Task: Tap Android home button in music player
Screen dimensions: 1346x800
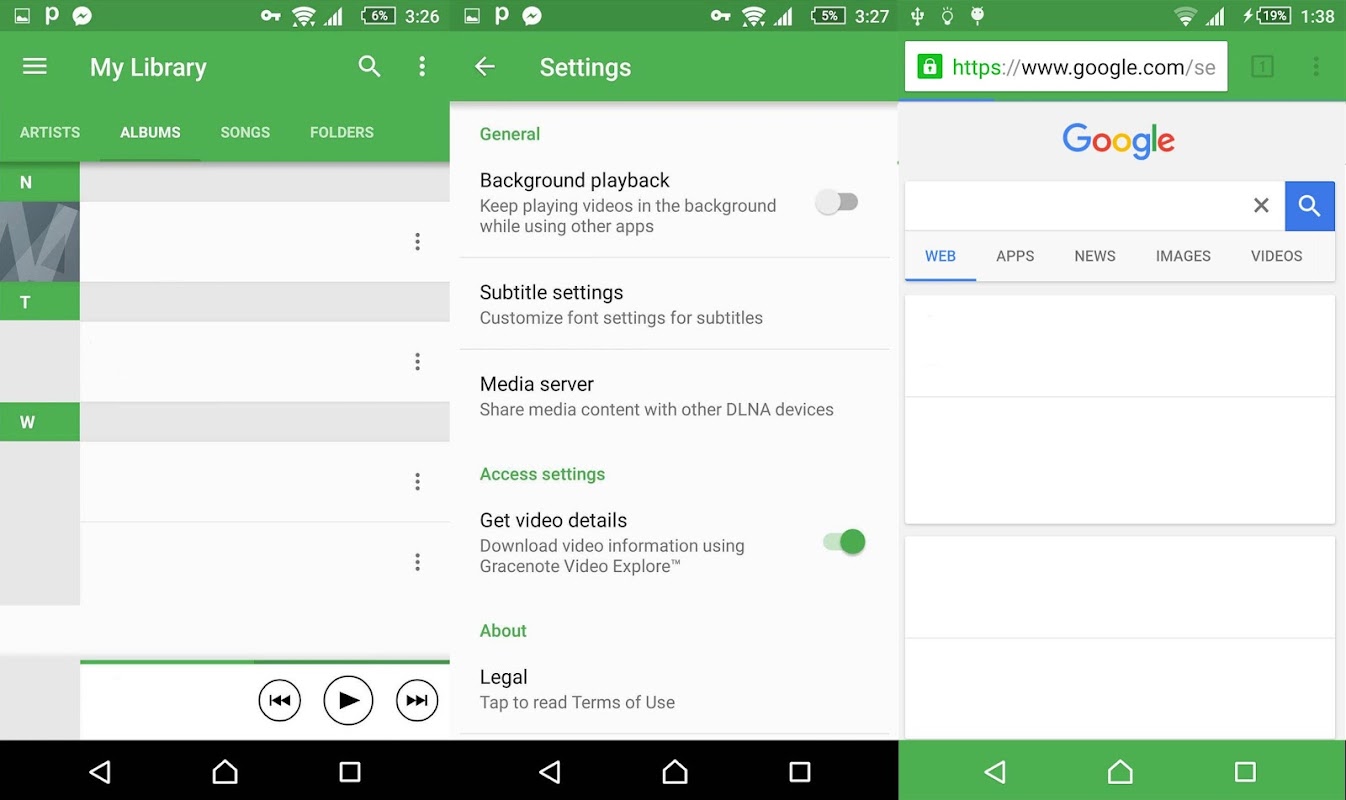Action: (x=225, y=771)
